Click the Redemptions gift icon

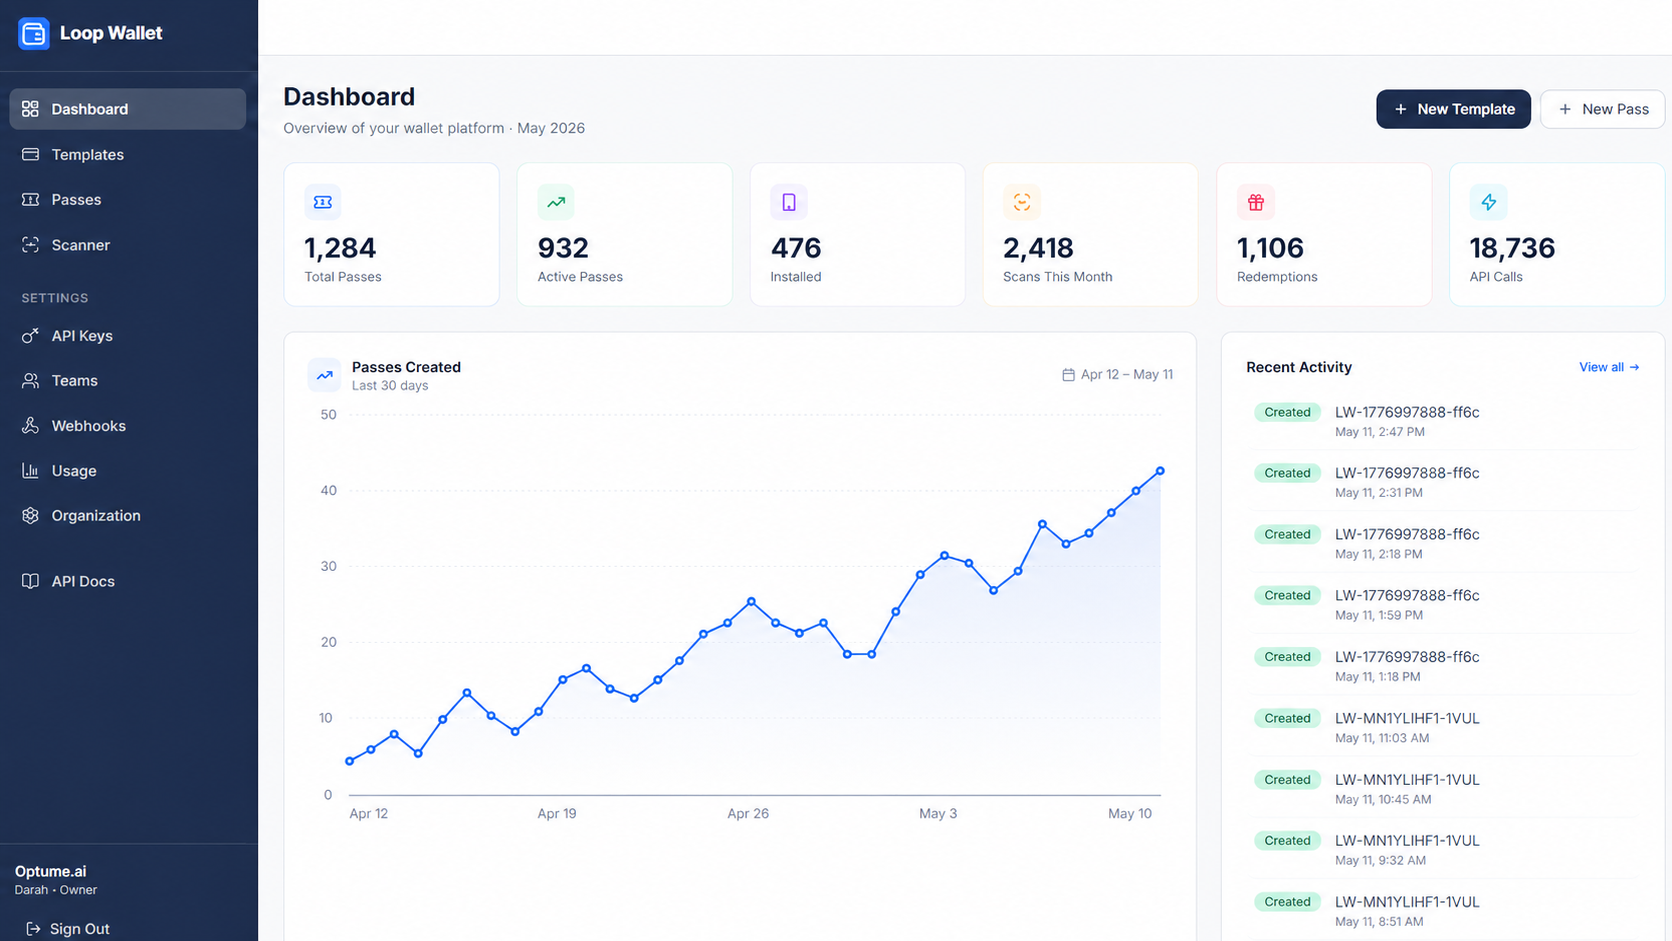click(x=1256, y=202)
